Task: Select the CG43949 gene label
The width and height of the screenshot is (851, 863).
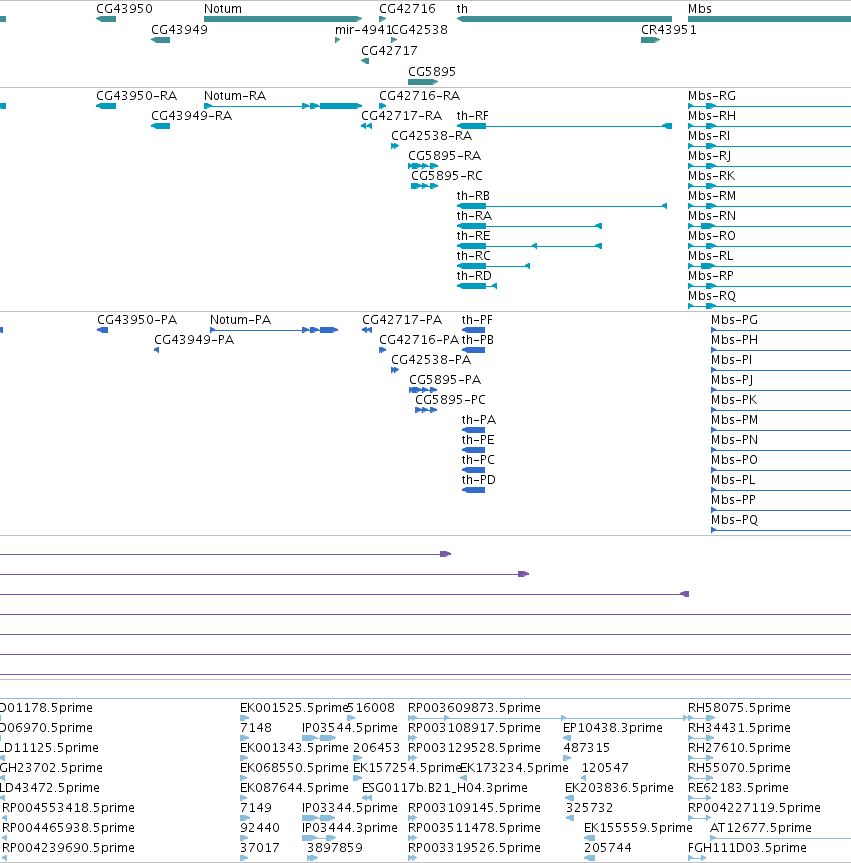Action: tap(179, 30)
